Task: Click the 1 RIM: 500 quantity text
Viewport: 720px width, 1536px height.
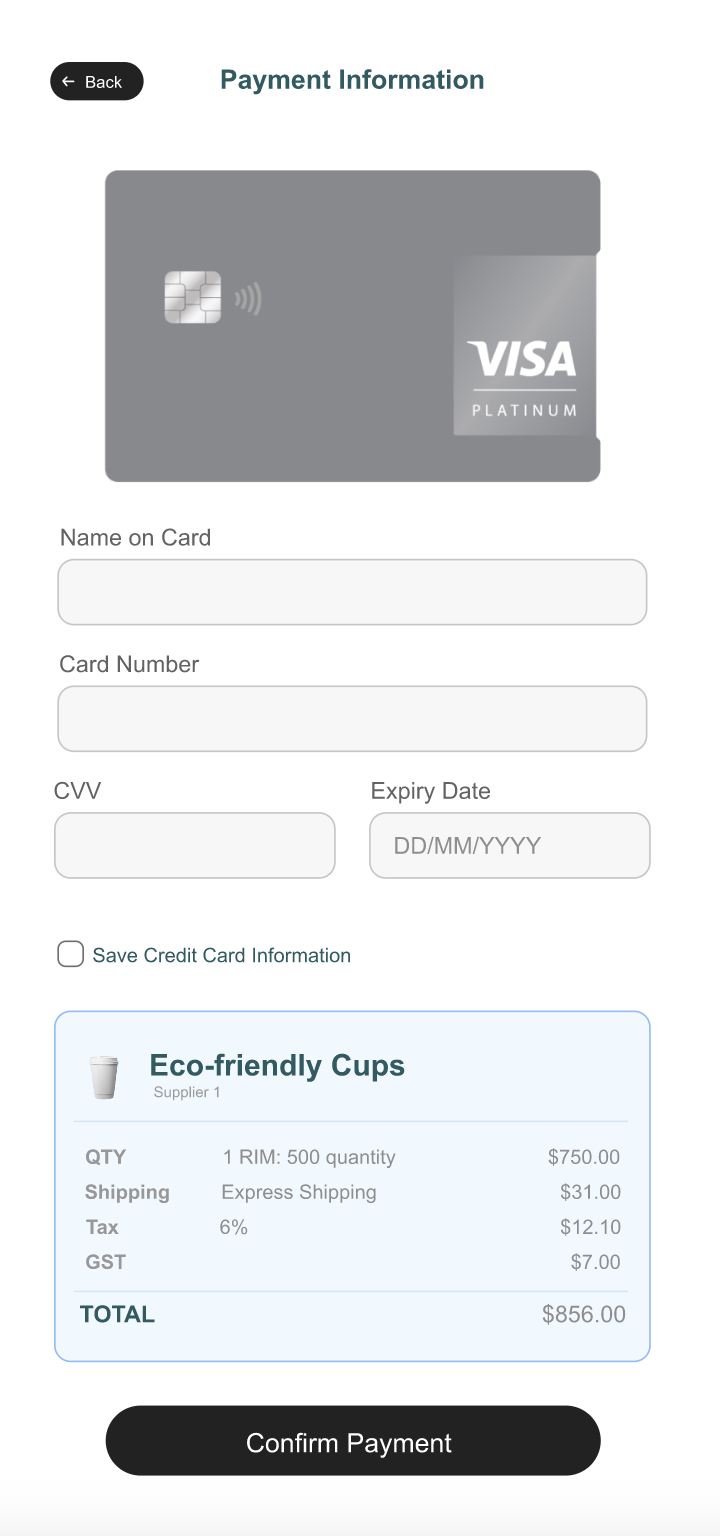Action: (309, 1157)
